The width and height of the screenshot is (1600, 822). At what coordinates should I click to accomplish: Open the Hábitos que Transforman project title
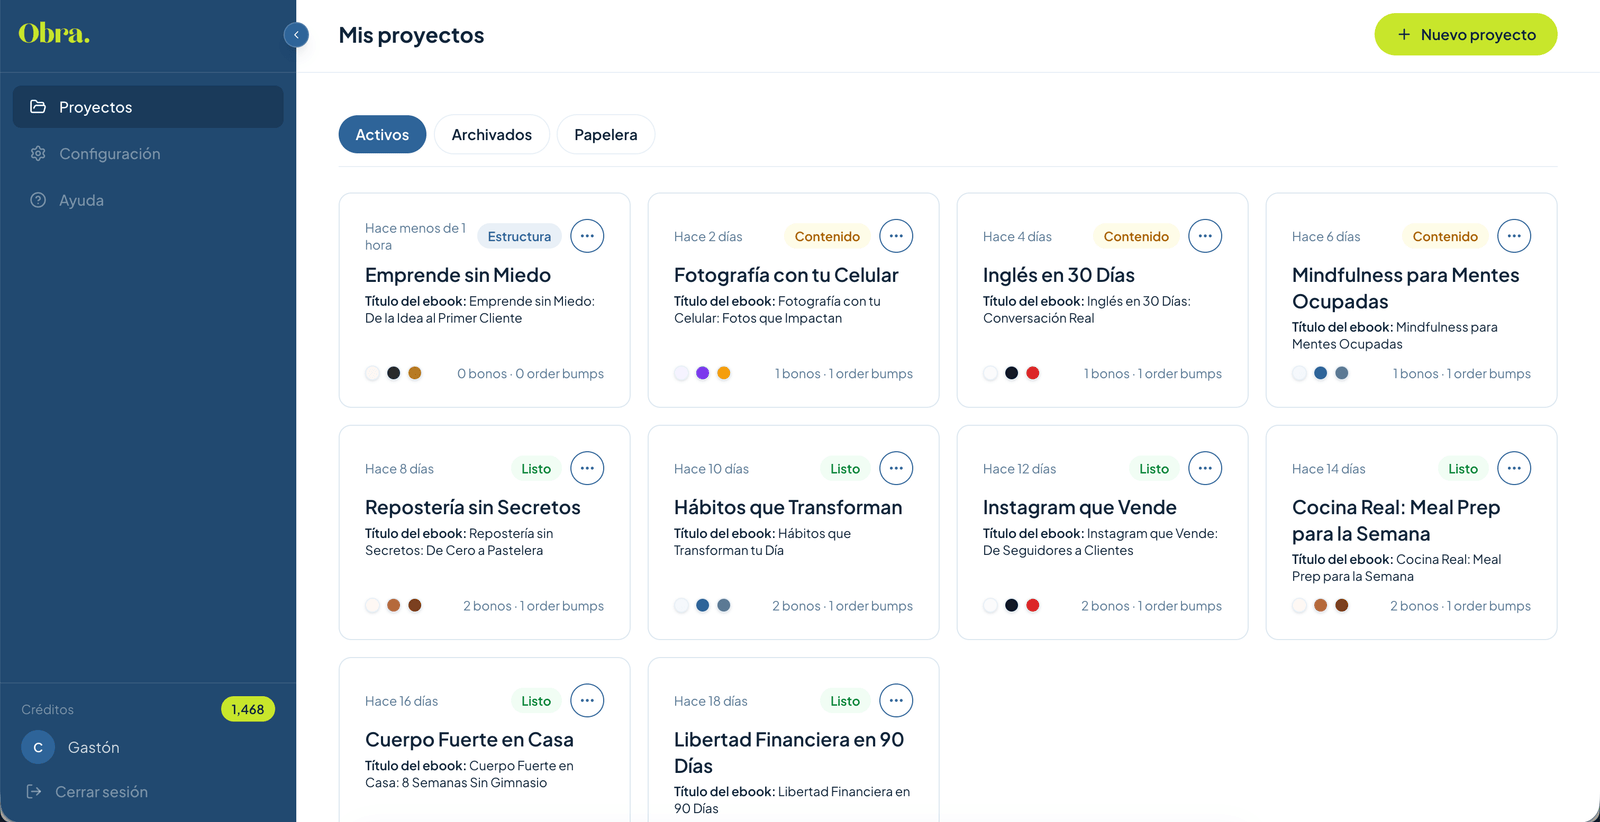tap(788, 507)
